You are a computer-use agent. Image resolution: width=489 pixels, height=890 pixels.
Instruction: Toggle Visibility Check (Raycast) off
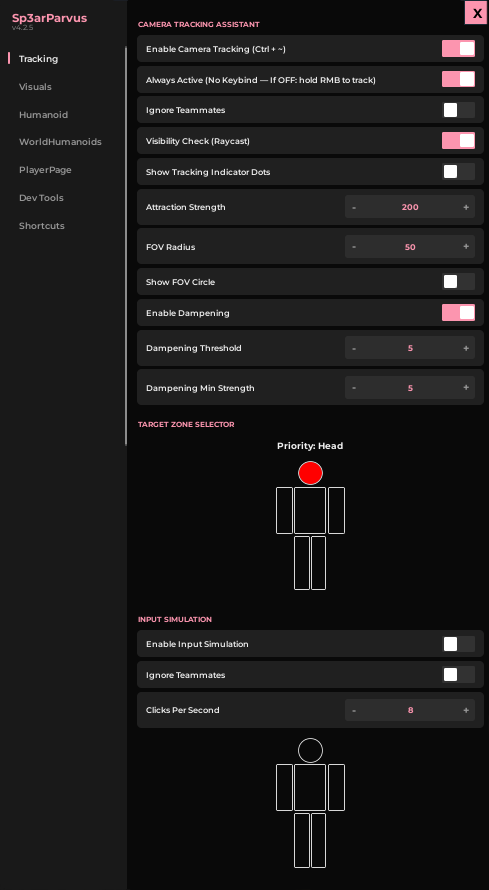458,141
